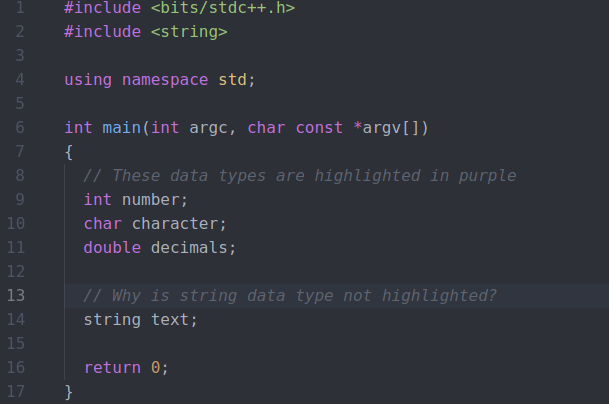
Task: Click the closing brace on line 17
Action: (69, 392)
